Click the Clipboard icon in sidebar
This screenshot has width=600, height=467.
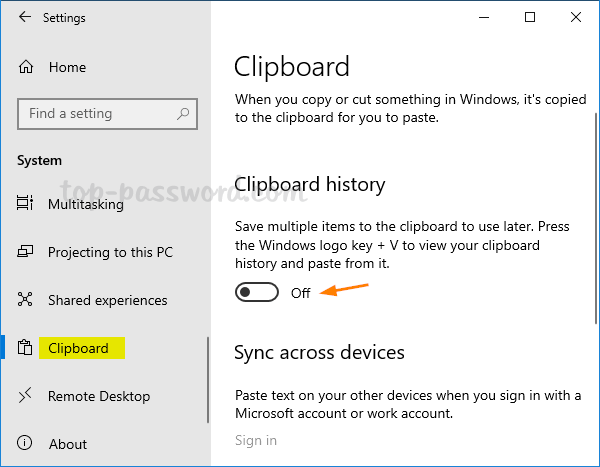point(26,348)
